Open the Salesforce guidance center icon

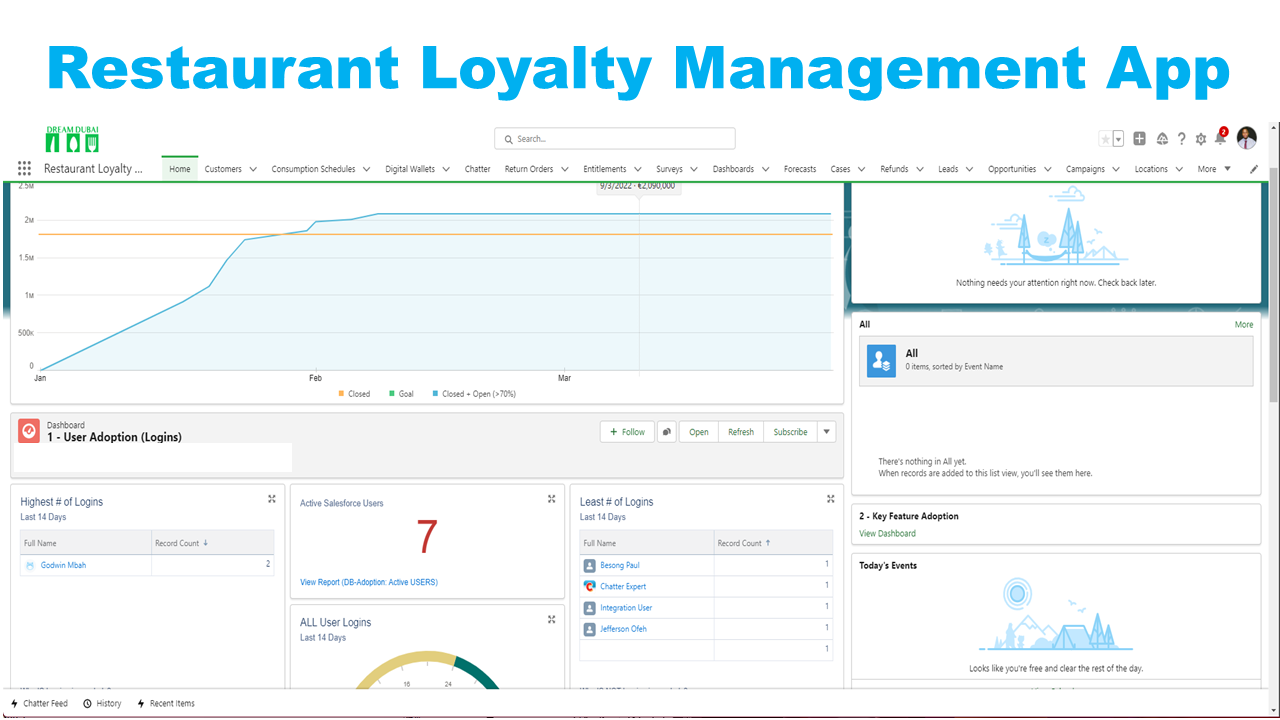[1162, 139]
